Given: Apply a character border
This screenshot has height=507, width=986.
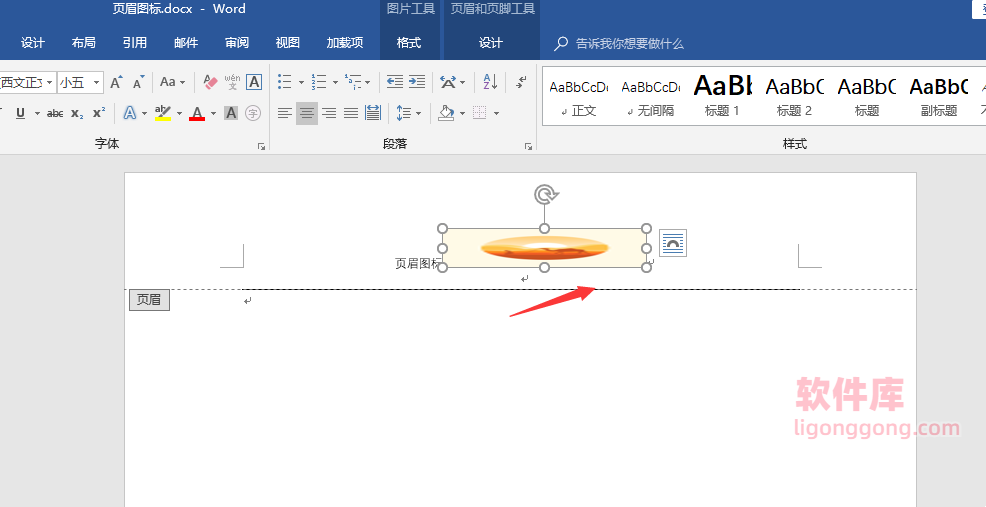Looking at the screenshot, I should tap(254, 82).
